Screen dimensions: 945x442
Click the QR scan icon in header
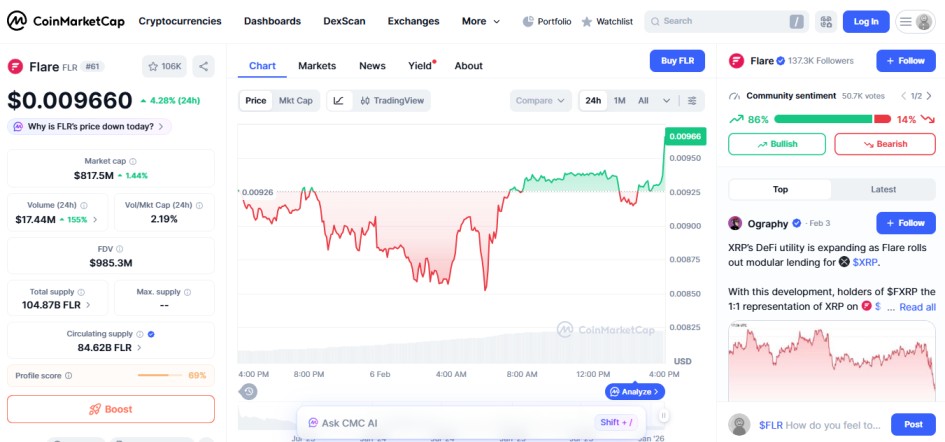(826, 22)
